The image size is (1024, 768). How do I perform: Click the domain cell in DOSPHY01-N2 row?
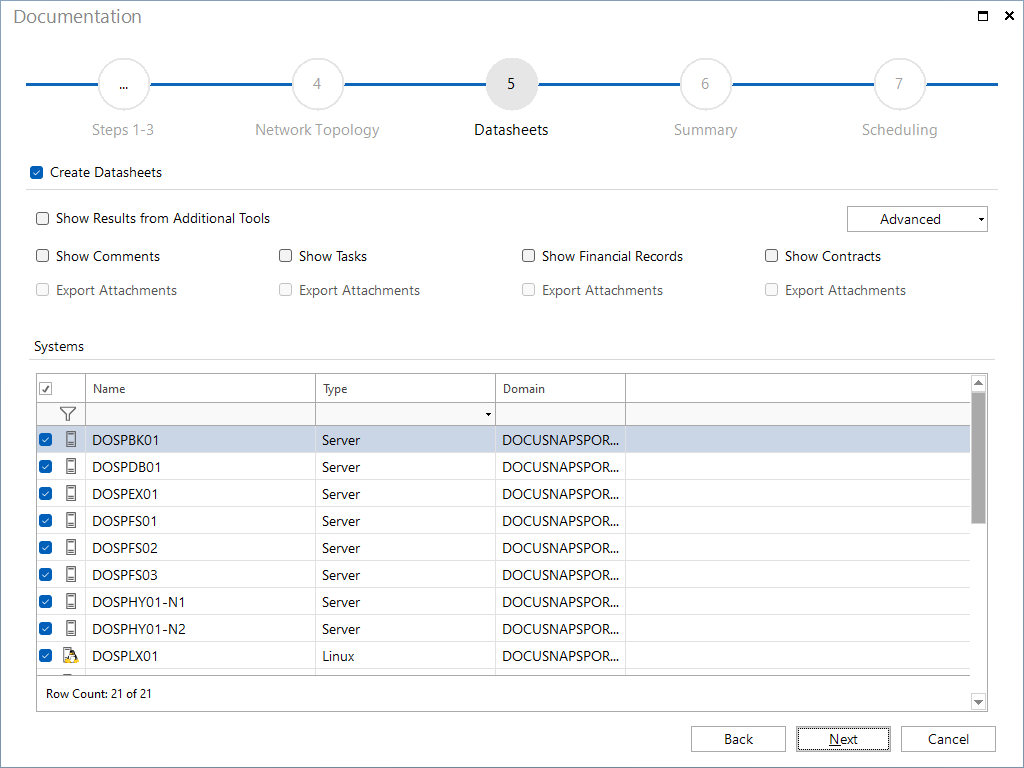560,629
